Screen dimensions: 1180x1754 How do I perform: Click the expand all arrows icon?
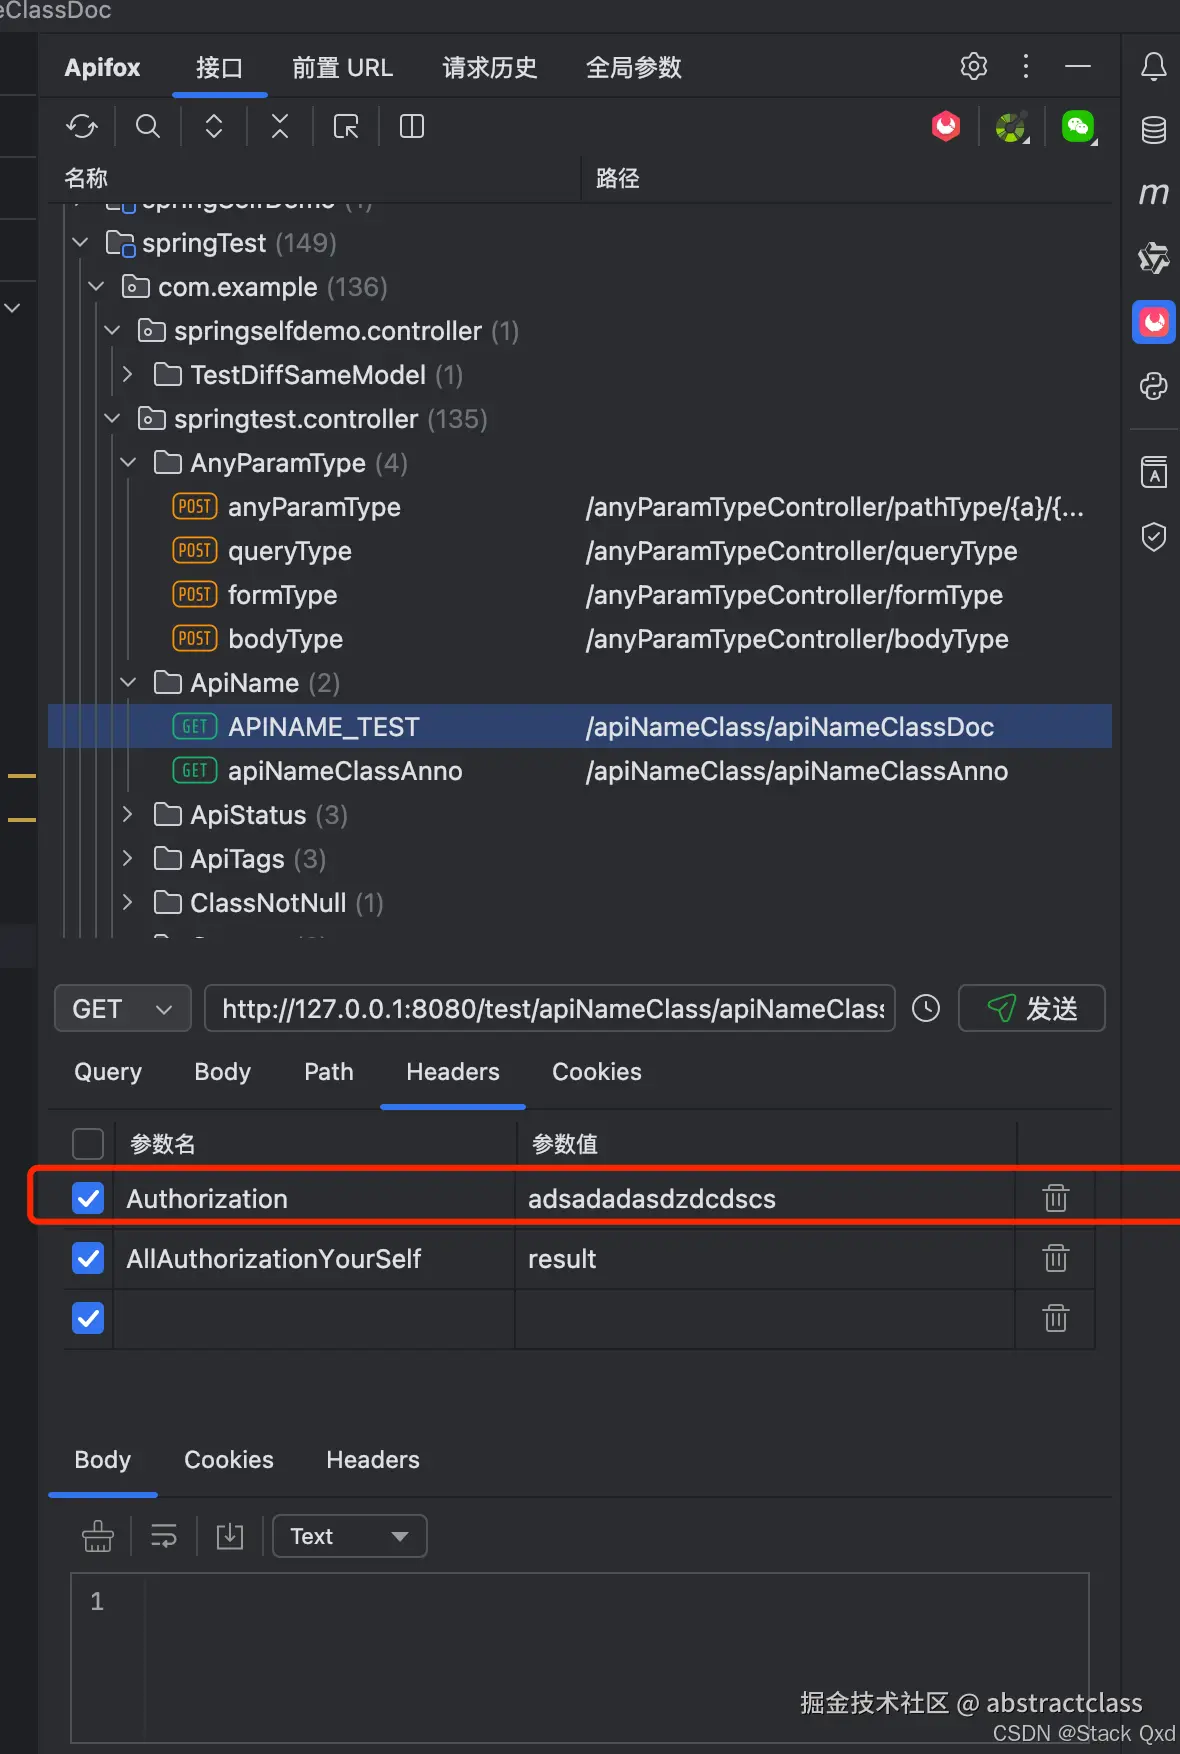214,127
